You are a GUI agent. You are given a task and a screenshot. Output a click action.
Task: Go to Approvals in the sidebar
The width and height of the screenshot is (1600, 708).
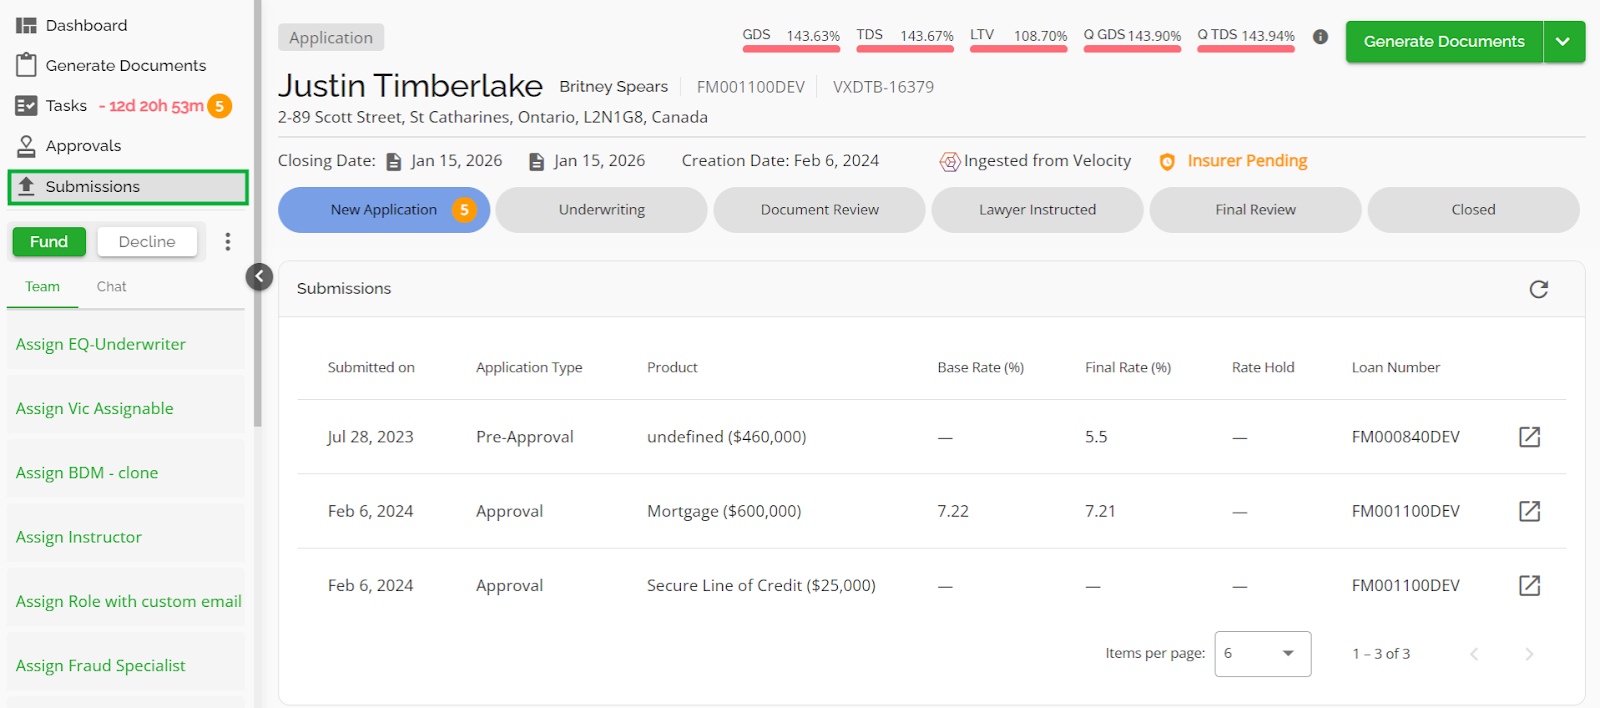pyautogui.click(x=83, y=146)
